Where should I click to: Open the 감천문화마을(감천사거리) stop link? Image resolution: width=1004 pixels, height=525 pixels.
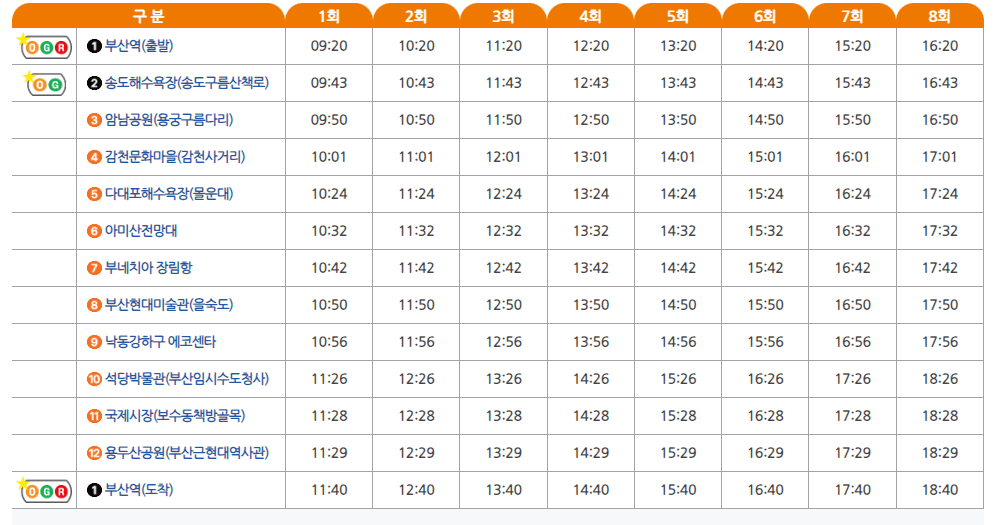[175, 157]
